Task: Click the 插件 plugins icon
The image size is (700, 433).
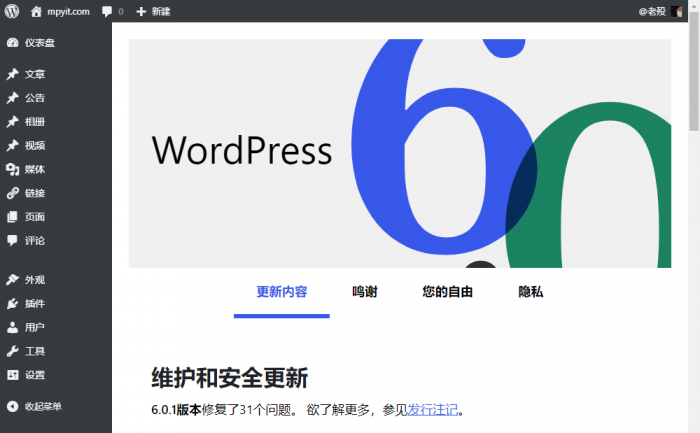Action: pos(12,304)
